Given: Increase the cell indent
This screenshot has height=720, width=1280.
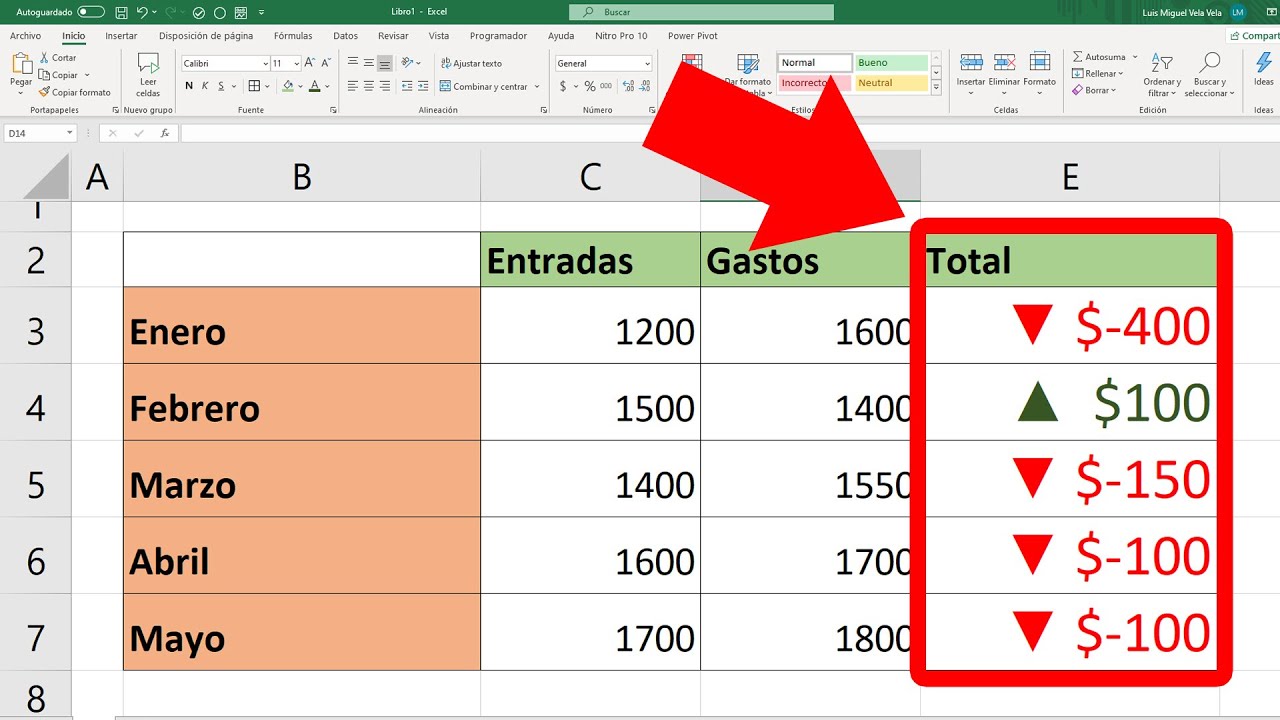Looking at the screenshot, I should click(424, 86).
